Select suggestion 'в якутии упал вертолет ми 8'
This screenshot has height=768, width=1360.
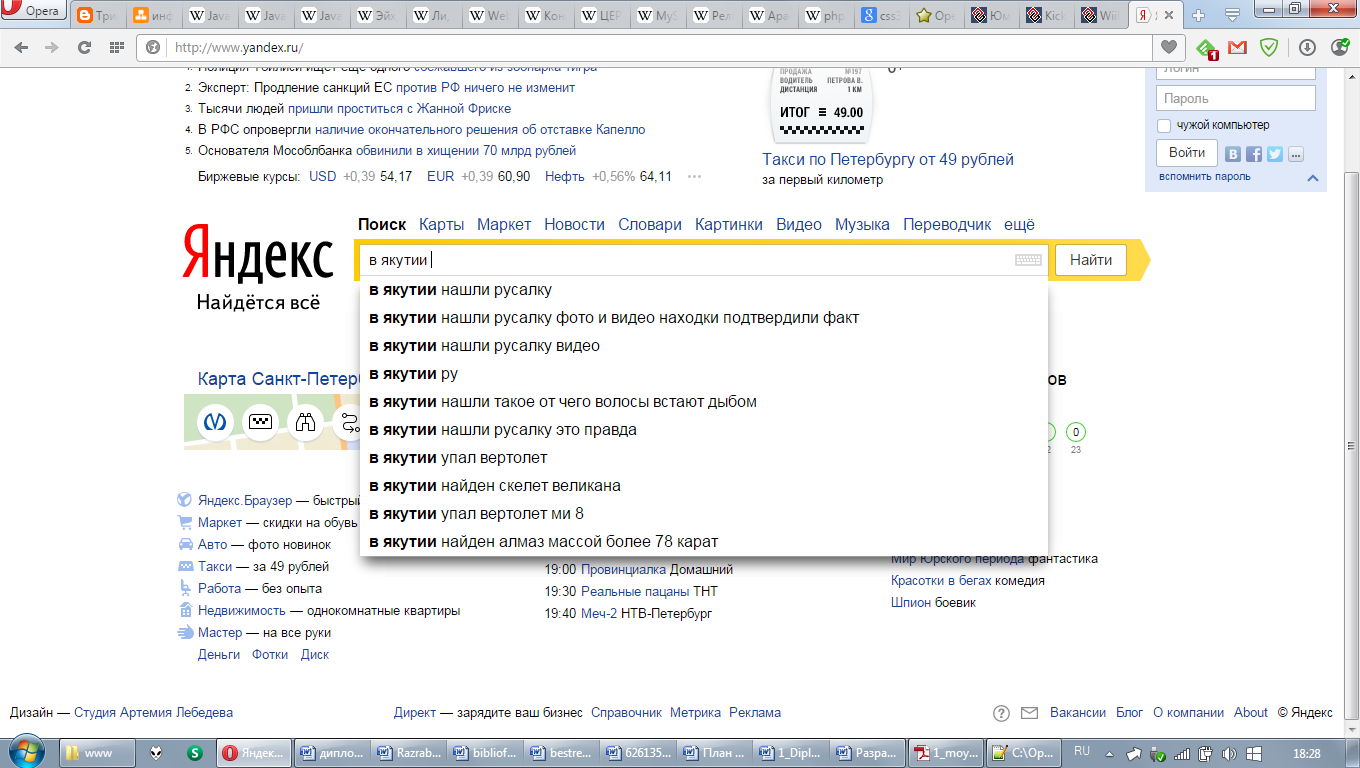[704, 514]
